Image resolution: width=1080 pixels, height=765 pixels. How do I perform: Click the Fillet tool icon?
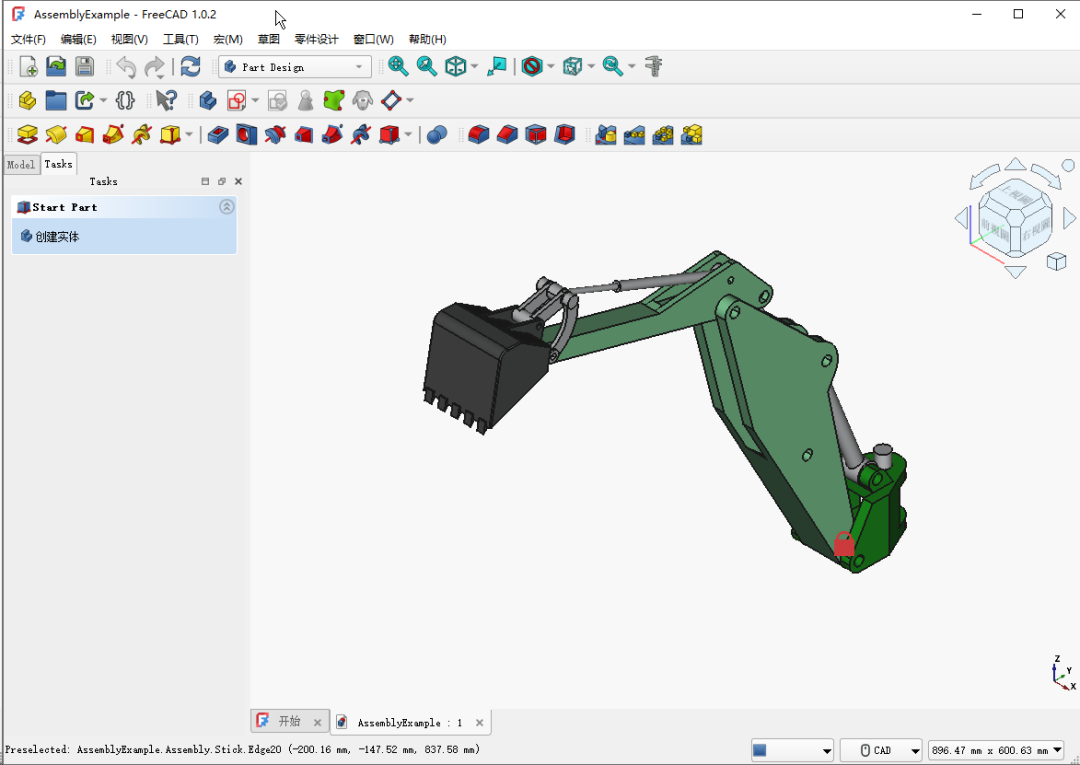(x=479, y=134)
